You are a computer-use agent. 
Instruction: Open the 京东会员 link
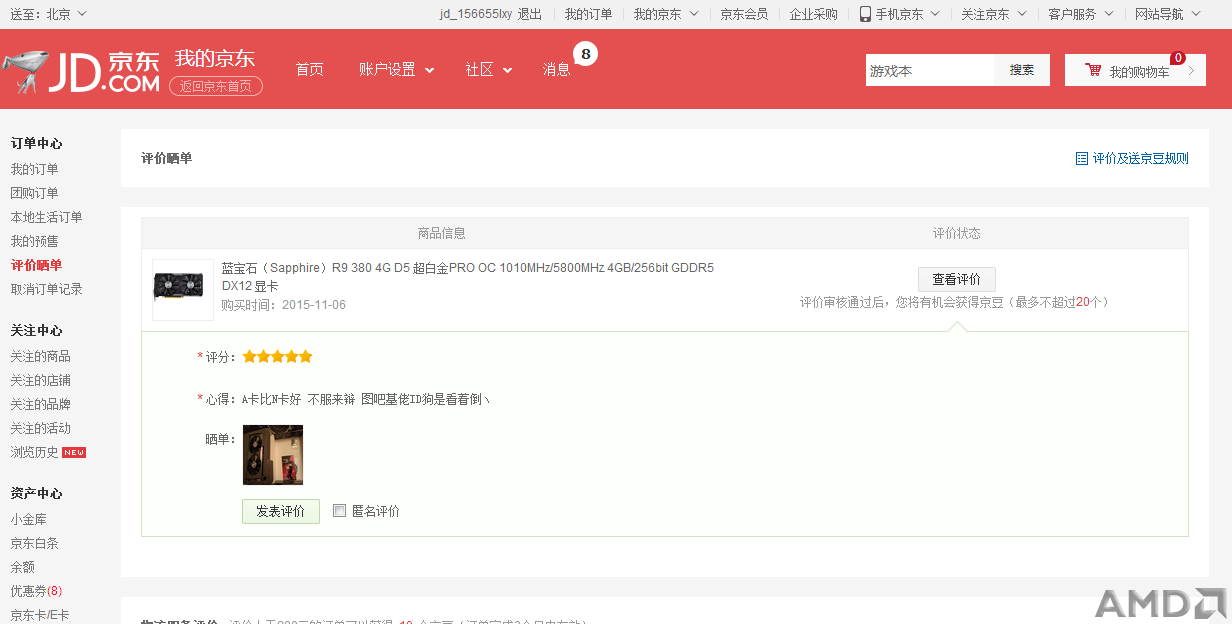(x=744, y=14)
